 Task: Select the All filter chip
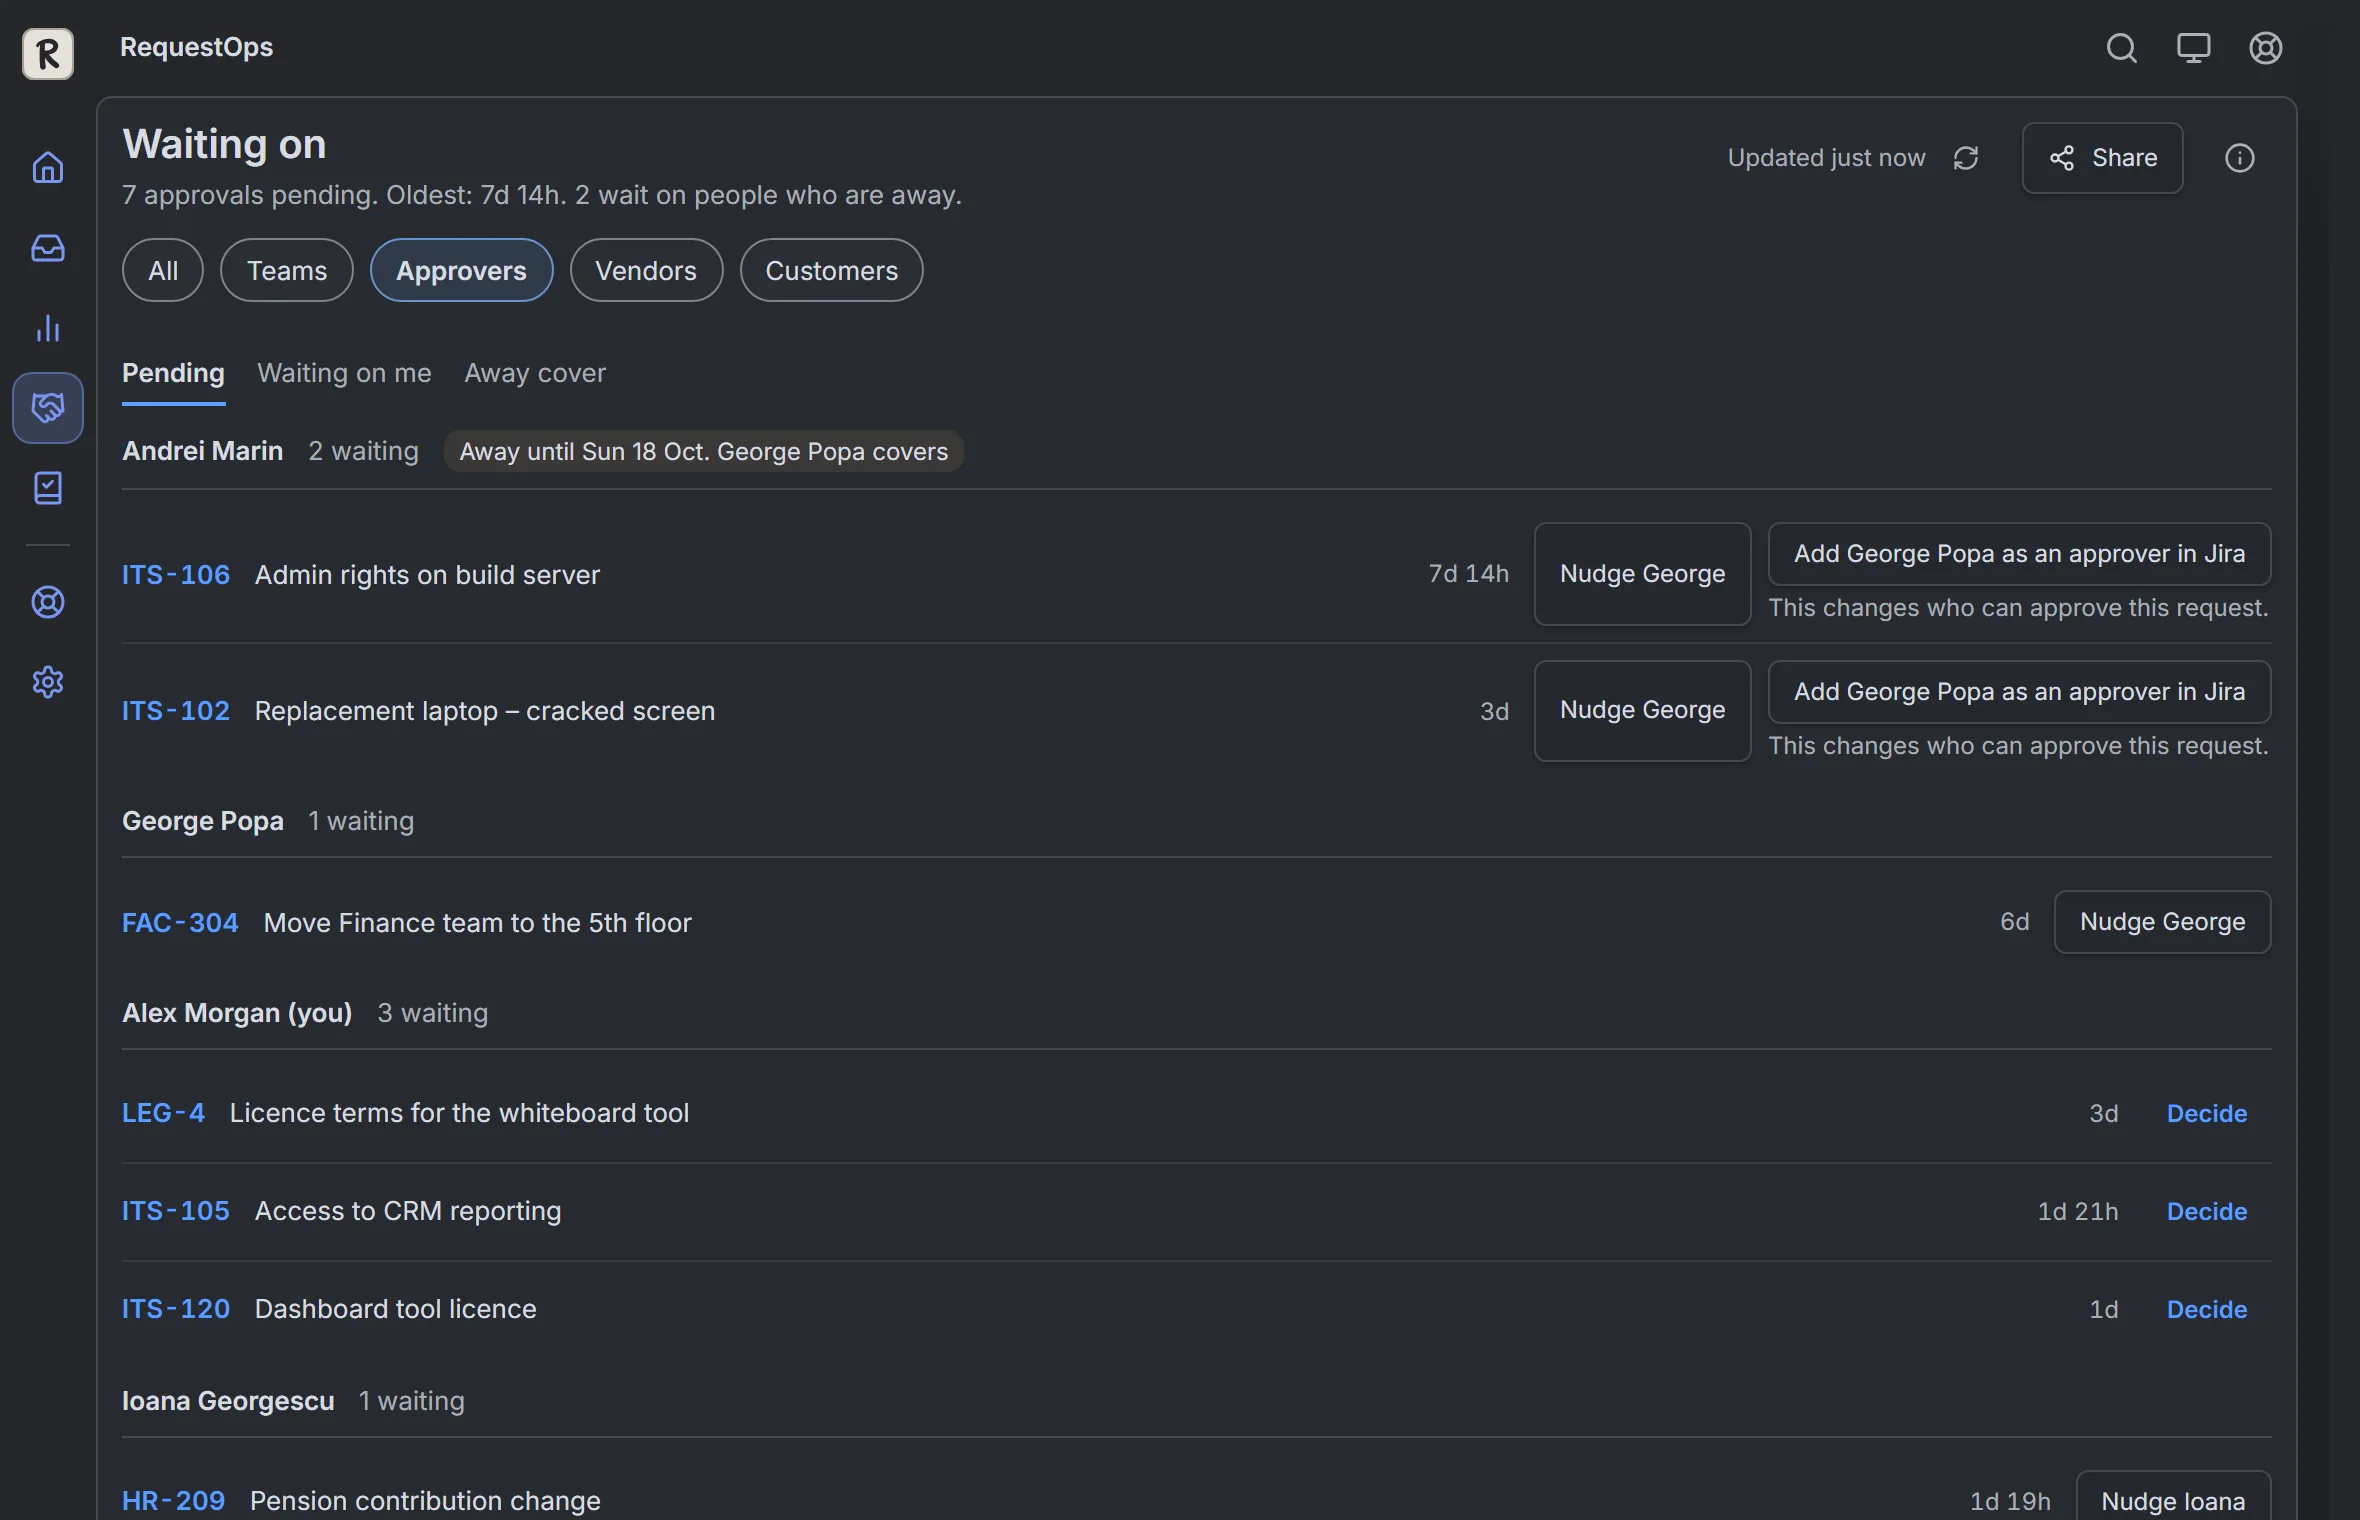click(x=163, y=270)
